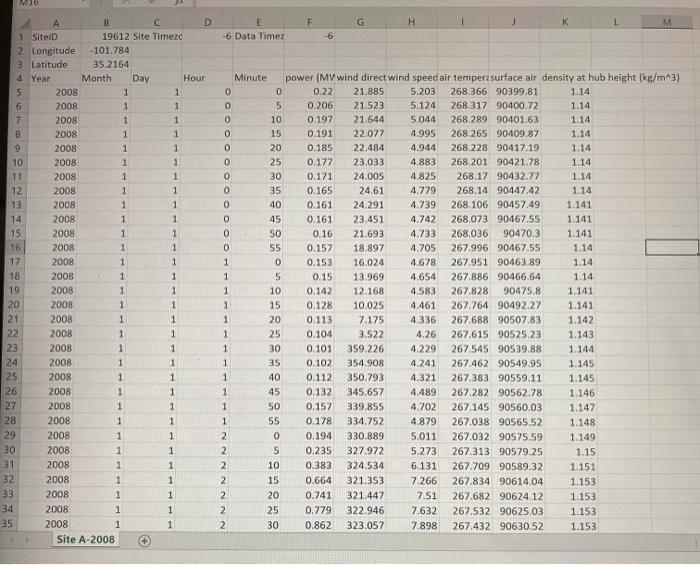Add a new sheet with plus icon
The height and width of the screenshot is (565, 700).
tap(144, 541)
